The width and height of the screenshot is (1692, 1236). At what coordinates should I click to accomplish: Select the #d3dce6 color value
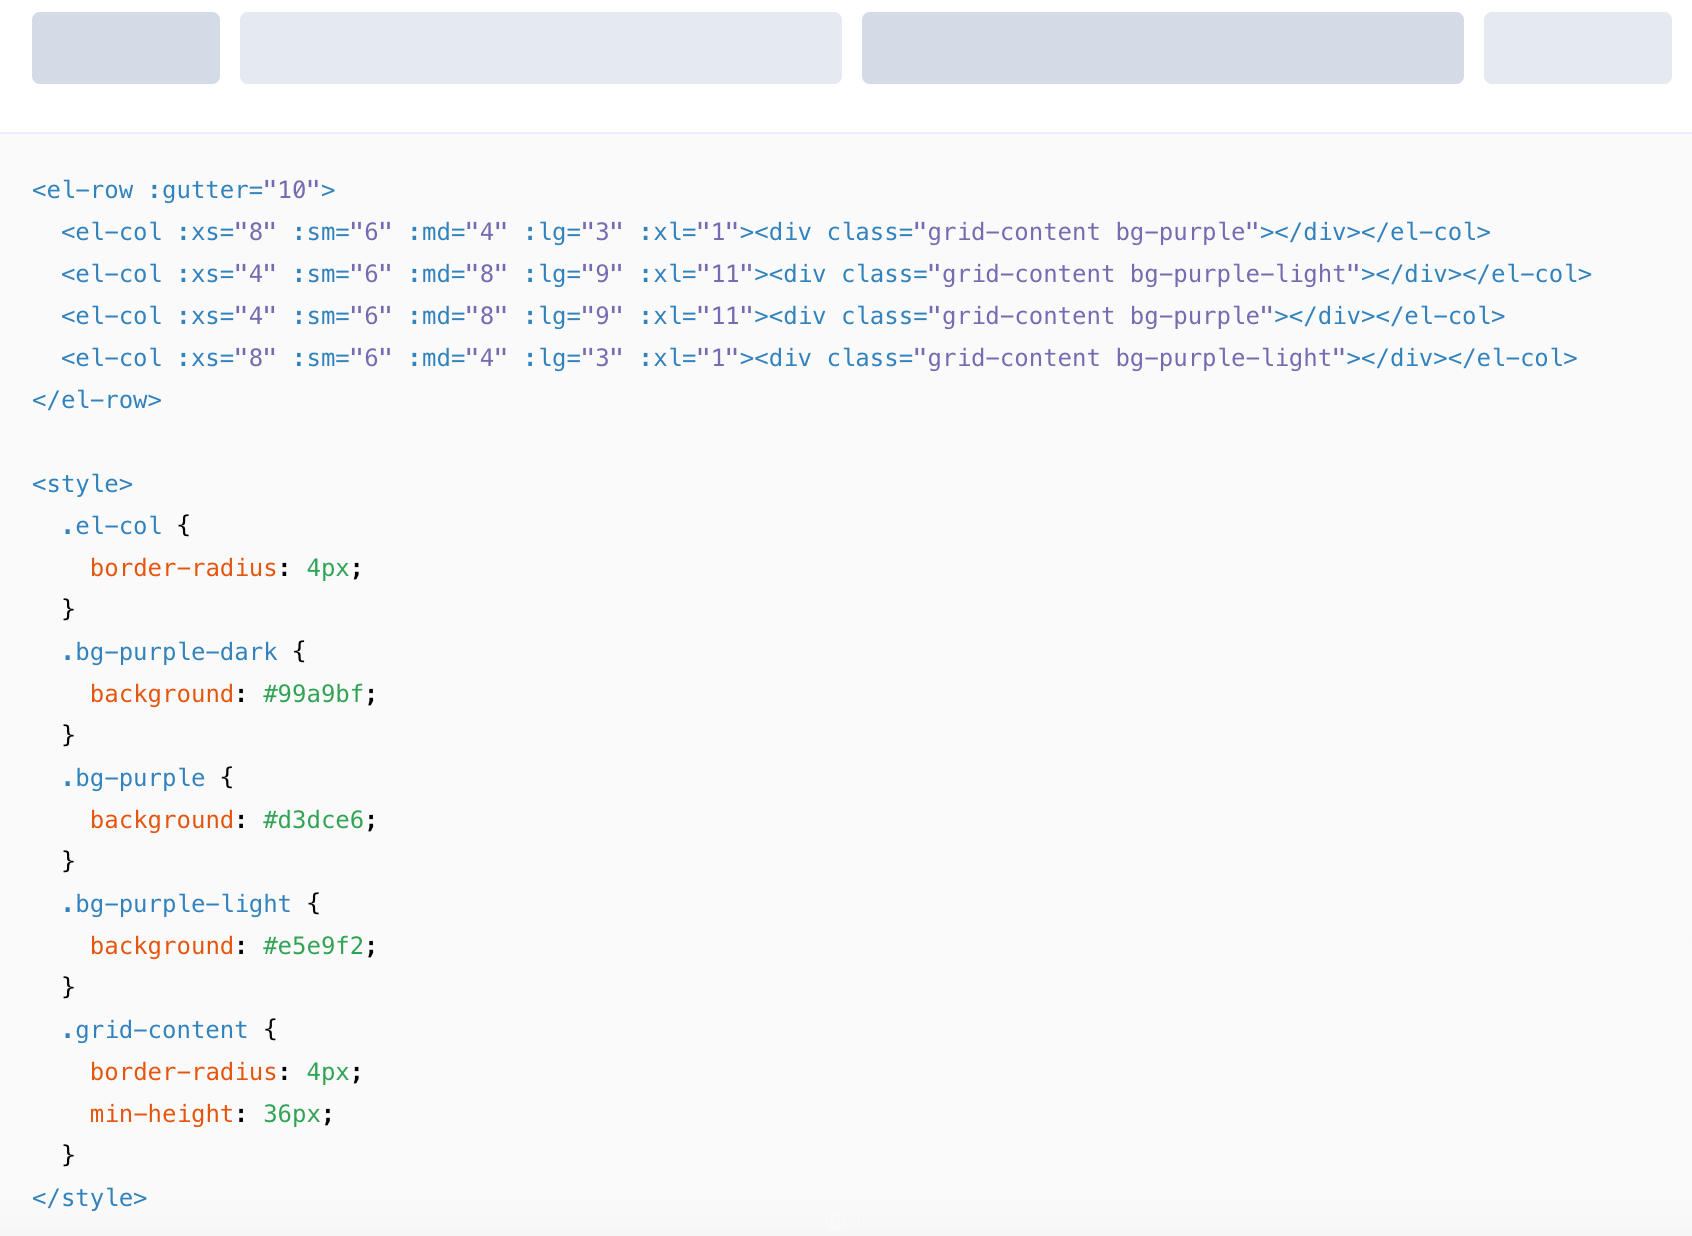tap(313, 820)
